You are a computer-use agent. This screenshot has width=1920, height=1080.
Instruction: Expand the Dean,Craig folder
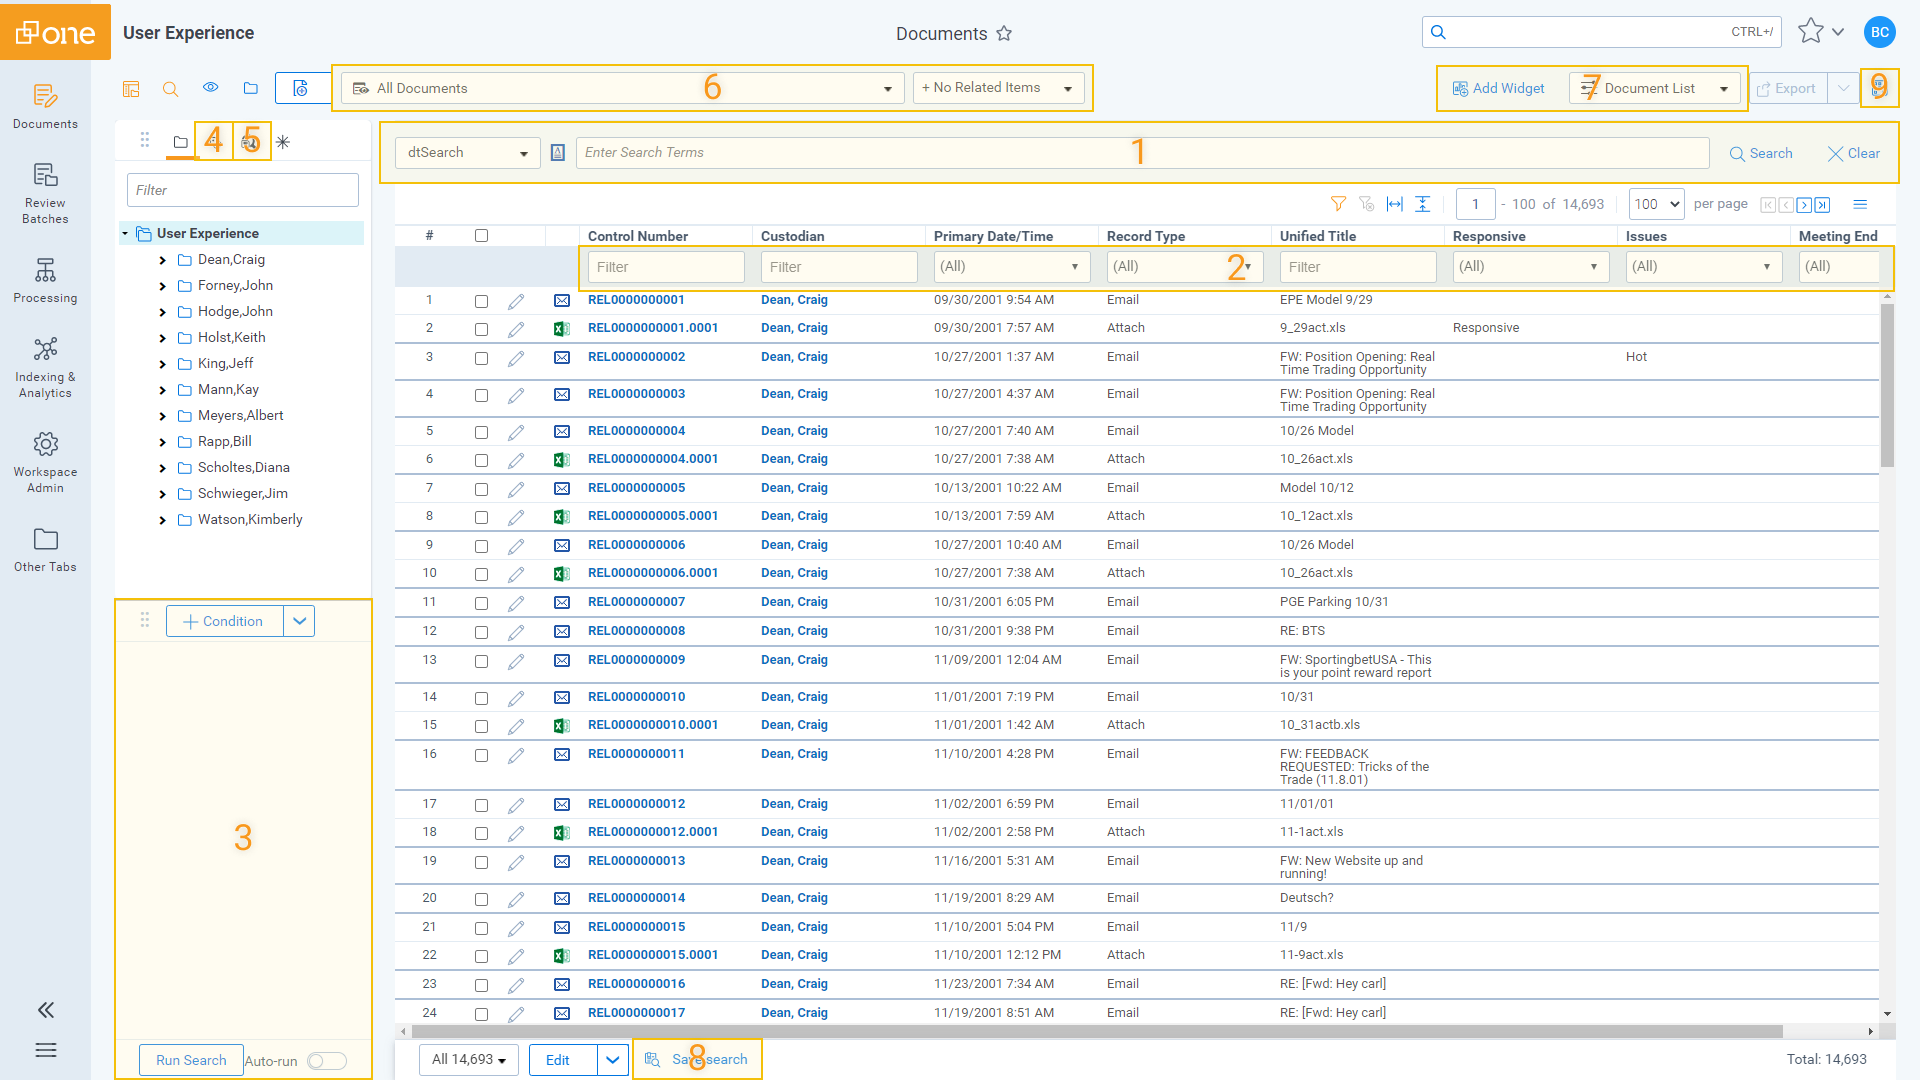coord(162,260)
